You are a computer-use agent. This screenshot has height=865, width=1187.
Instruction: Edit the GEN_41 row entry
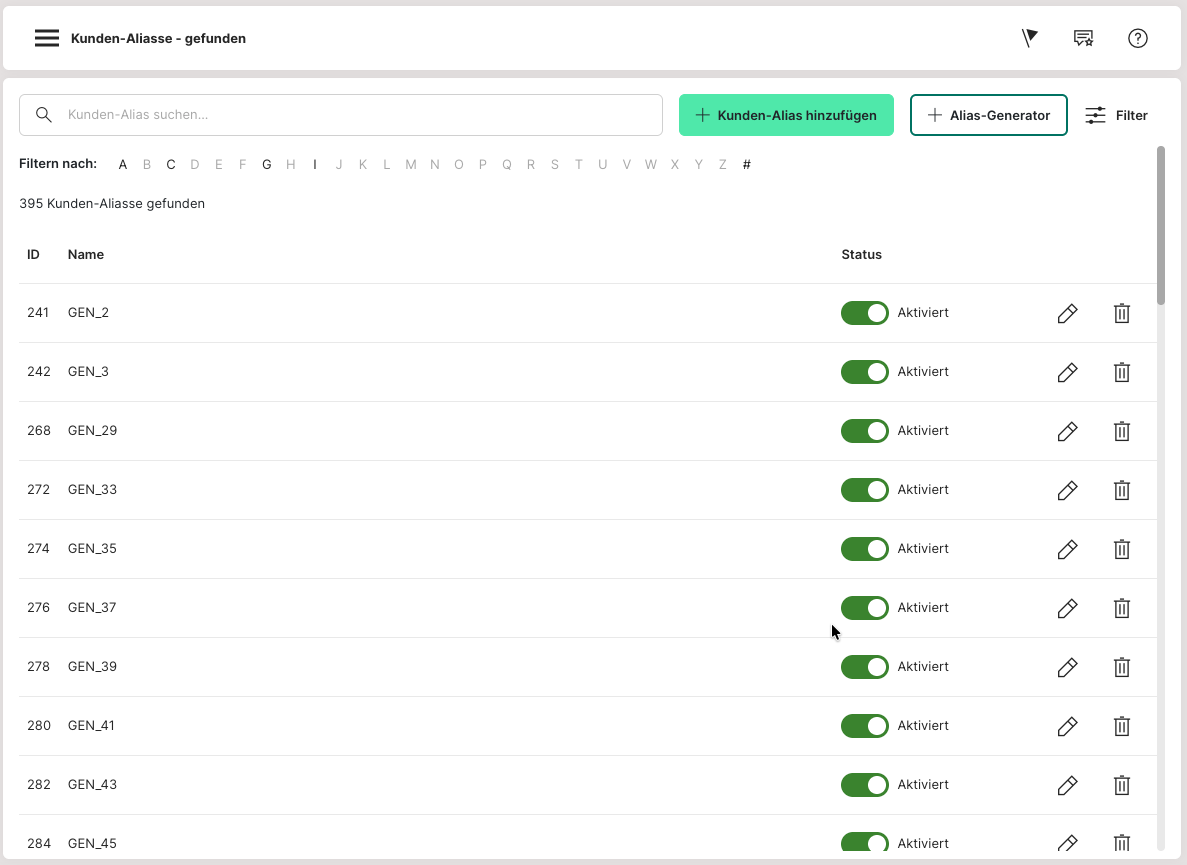pyautogui.click(x=1067, y=726)
